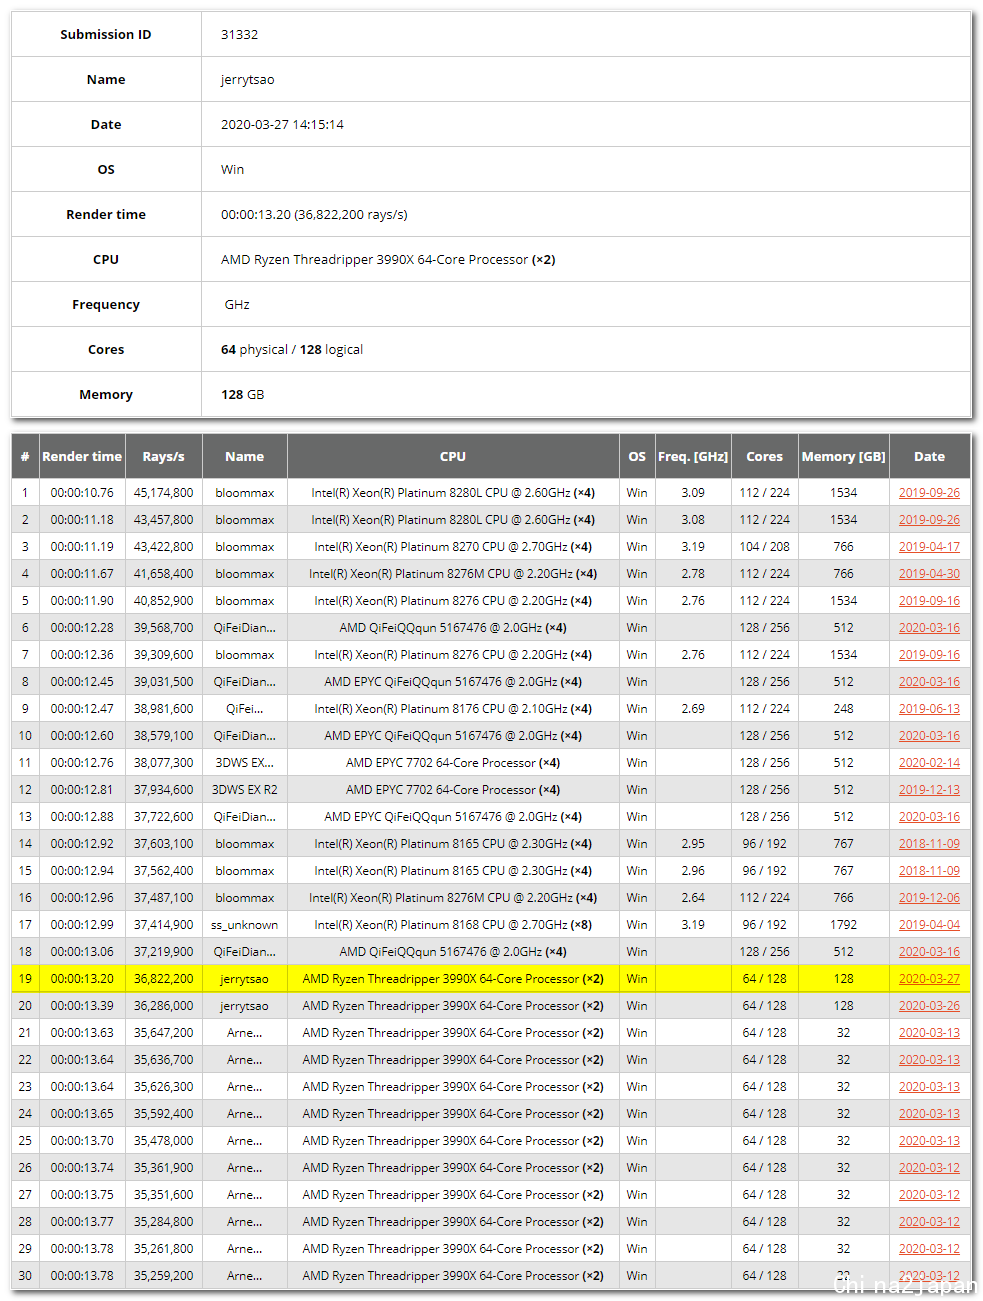Select the rays/s value 38,077,300
Viewport: 983px width, 1301px height.
point(163,763)
